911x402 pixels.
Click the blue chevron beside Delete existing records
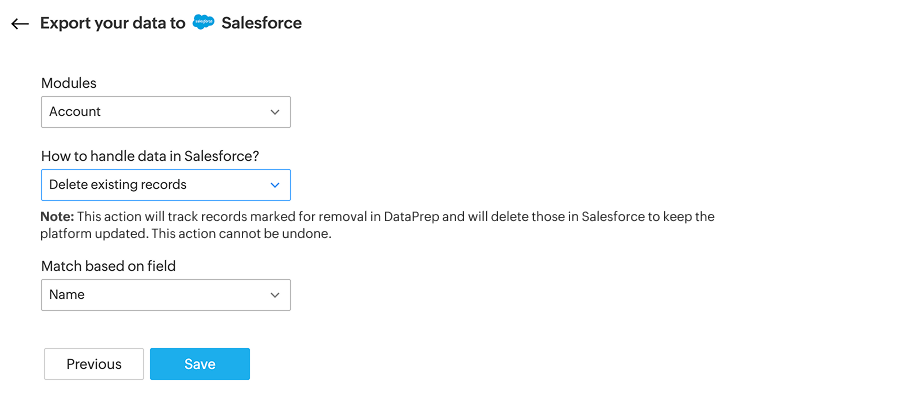[x=275, y=185]
